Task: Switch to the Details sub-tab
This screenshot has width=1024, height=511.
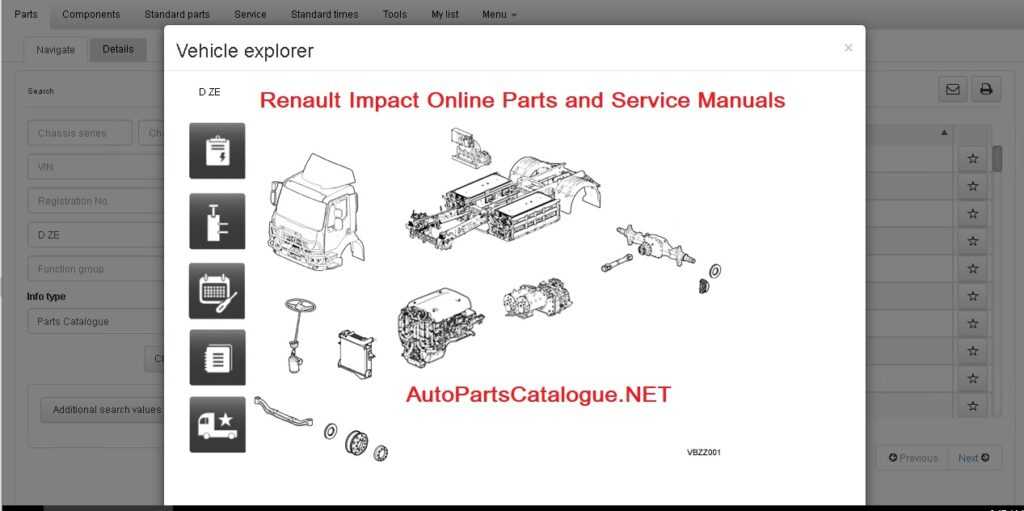Action: [x=118, y=50]
